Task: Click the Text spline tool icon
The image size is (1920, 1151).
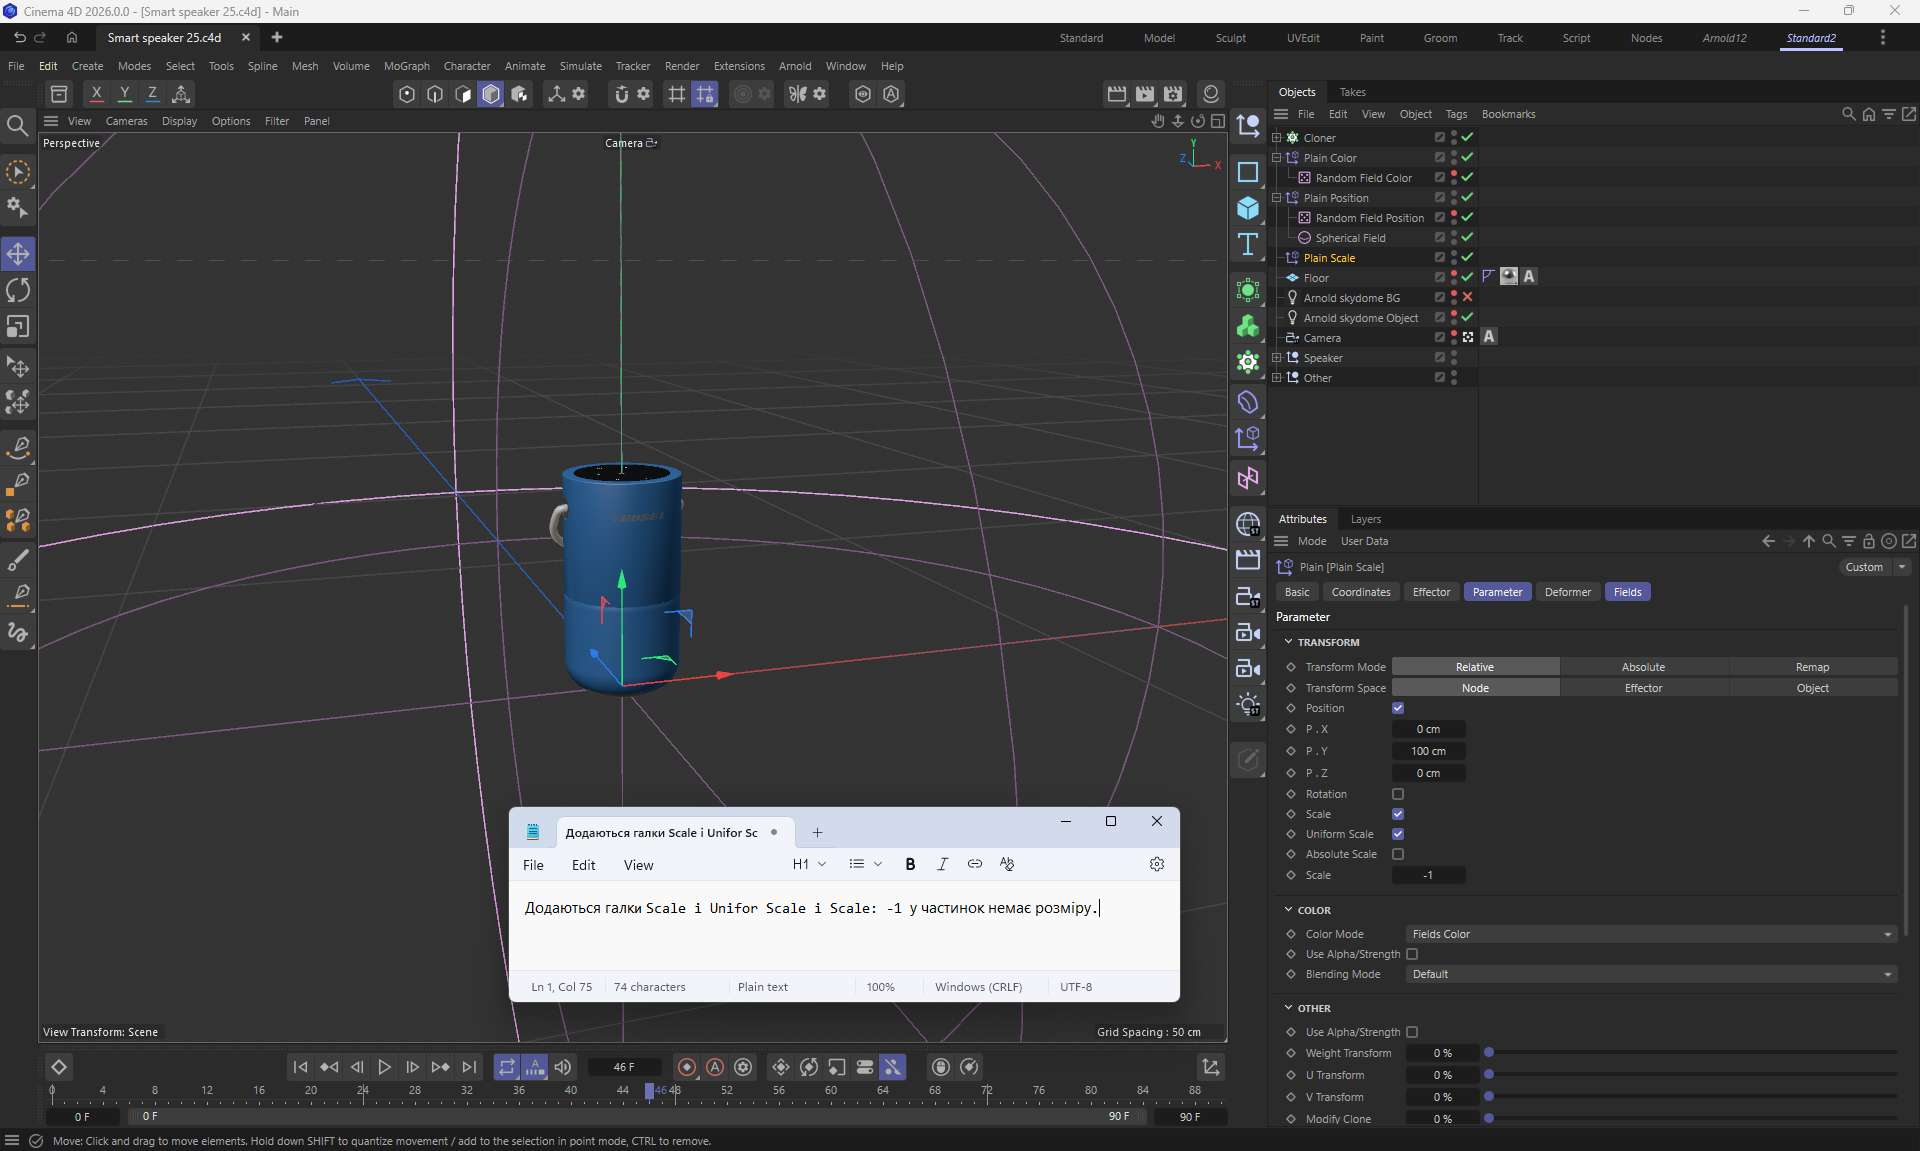Action: (1247, 245)
